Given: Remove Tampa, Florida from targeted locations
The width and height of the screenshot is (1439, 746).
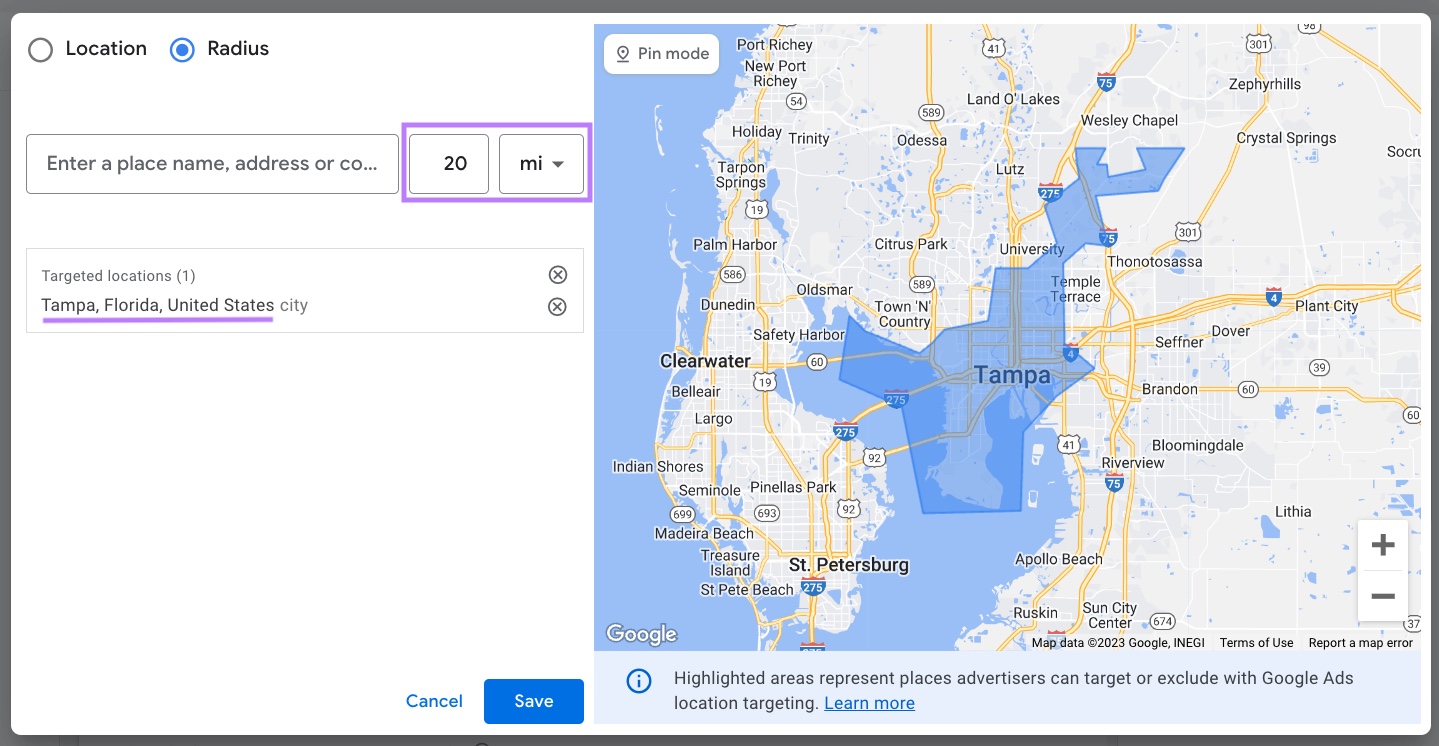Looking at the screenshot, I should tap(557, 306).
